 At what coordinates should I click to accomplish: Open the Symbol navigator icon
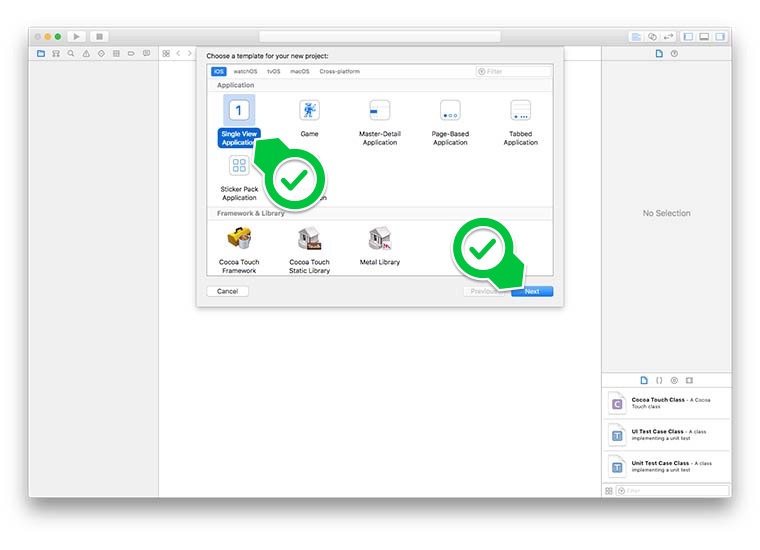pyautogui.click(x=56, y=53)
